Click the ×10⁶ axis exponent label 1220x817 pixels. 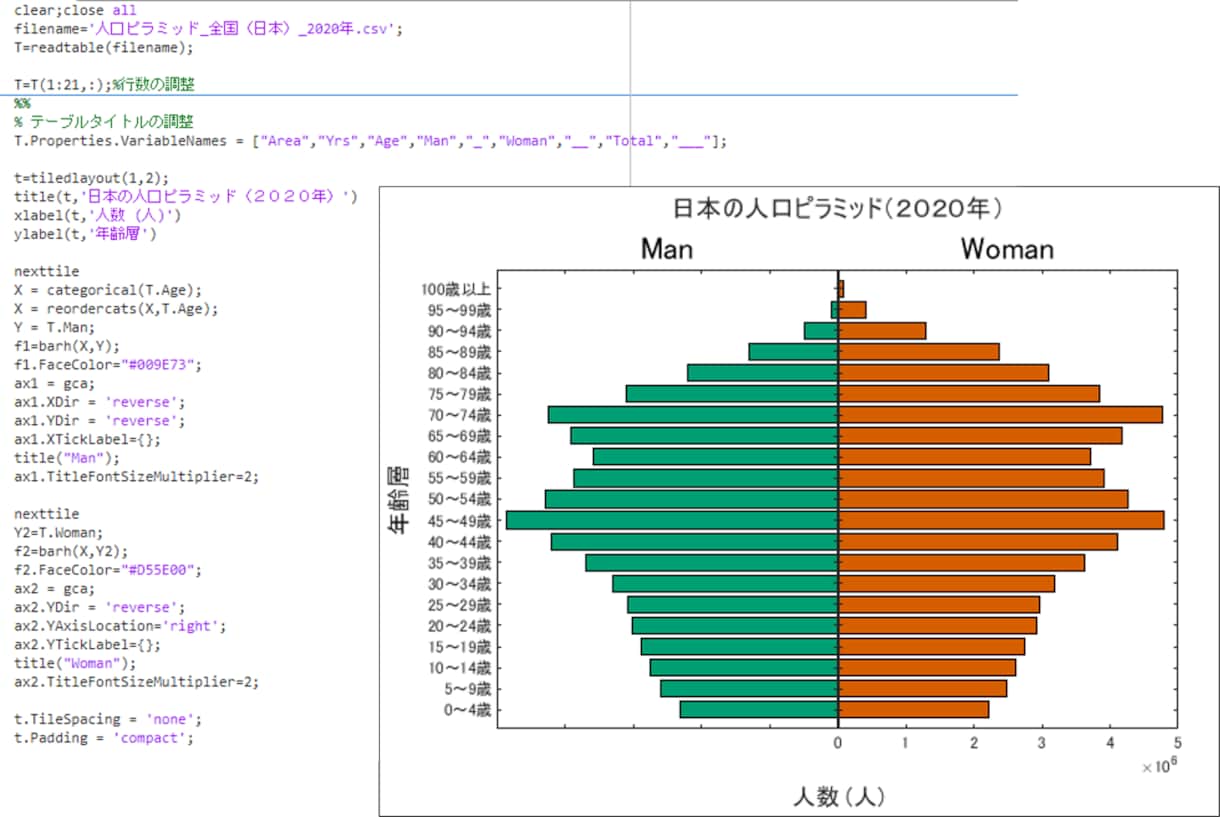tap(1158, 766)
